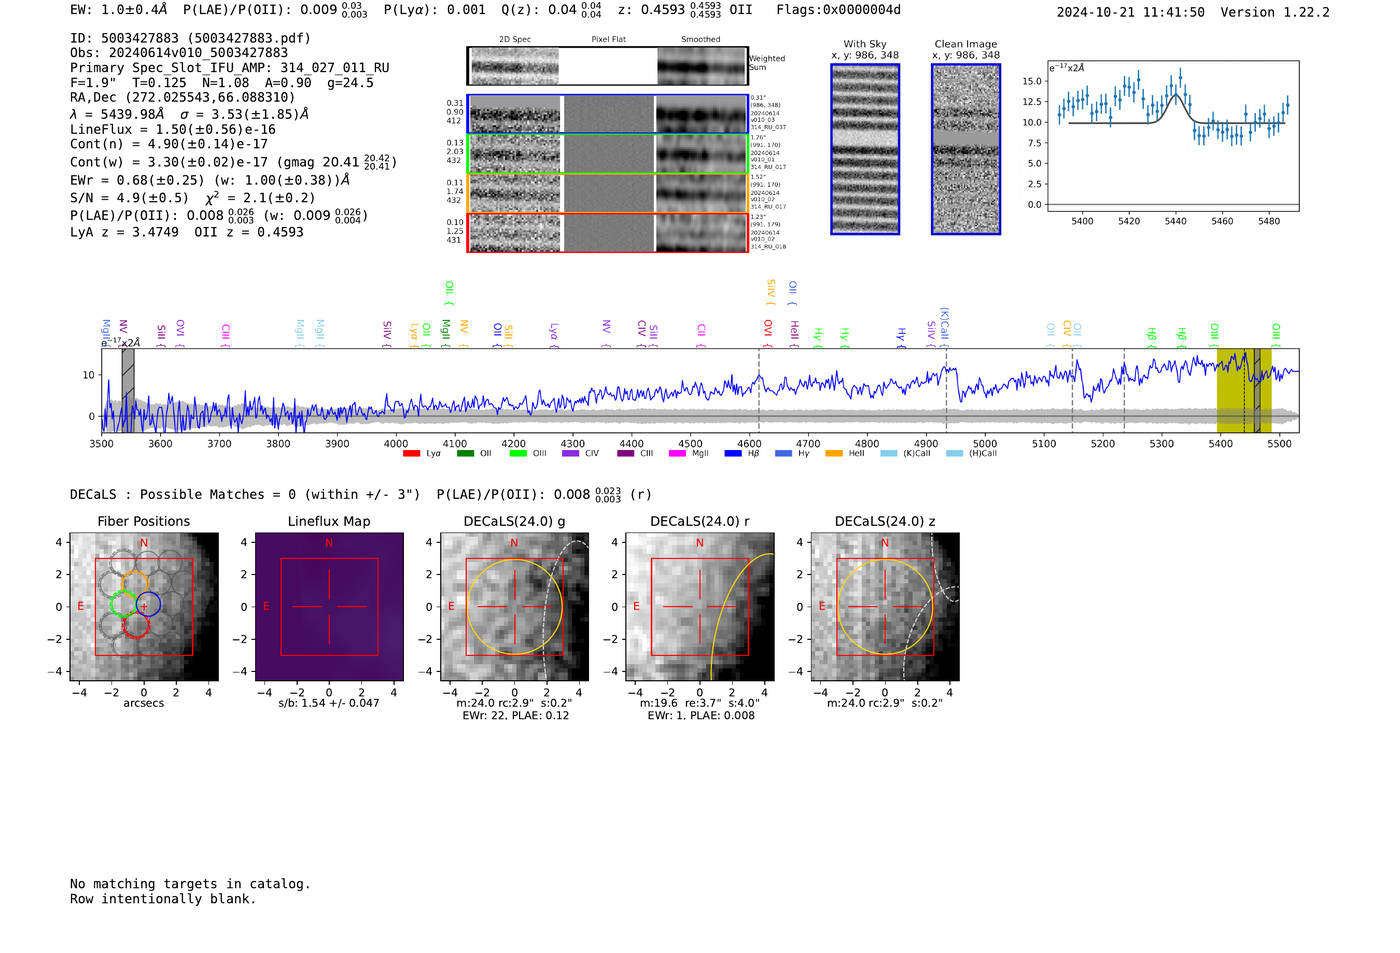
Task: Pick the HeII orange legend swatch
Action: [x=834, y=454]
